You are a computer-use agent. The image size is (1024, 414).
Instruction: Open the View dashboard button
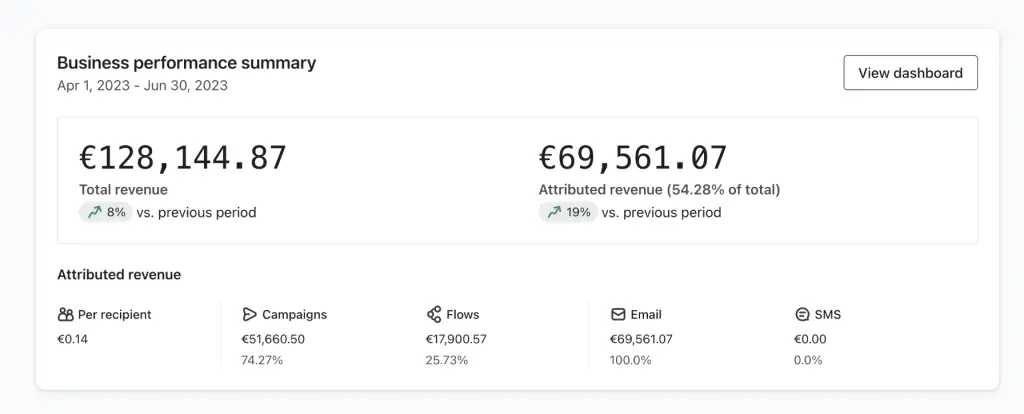pos(910,72)
